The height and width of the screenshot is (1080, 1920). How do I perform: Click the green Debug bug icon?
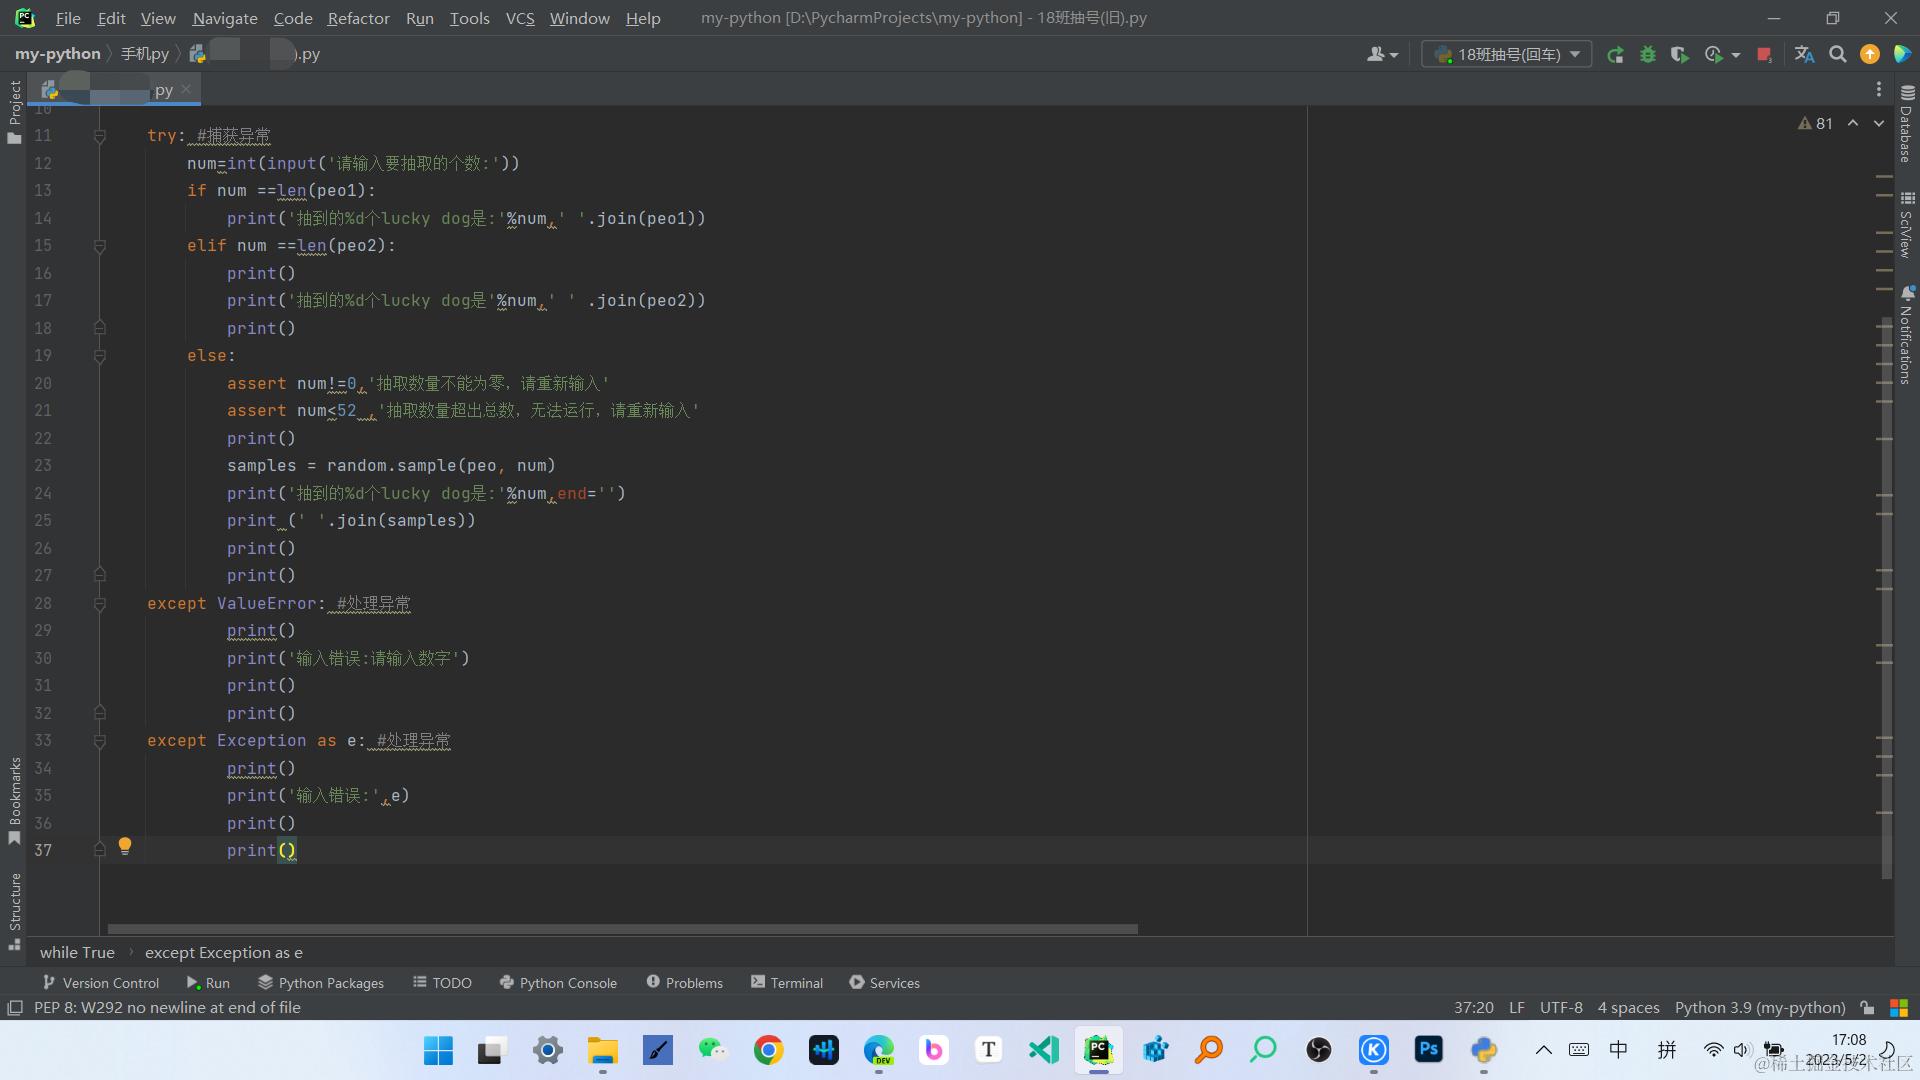[1648, 55]
